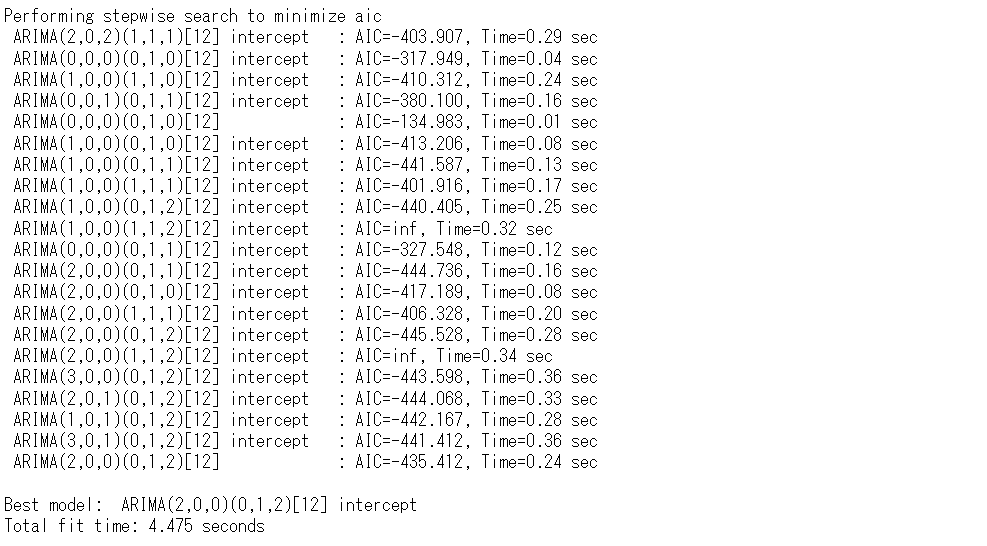This screenshot has width=987, height=546.
Task: Click the line with AIC=-403.907
Action: pos(305,37)
